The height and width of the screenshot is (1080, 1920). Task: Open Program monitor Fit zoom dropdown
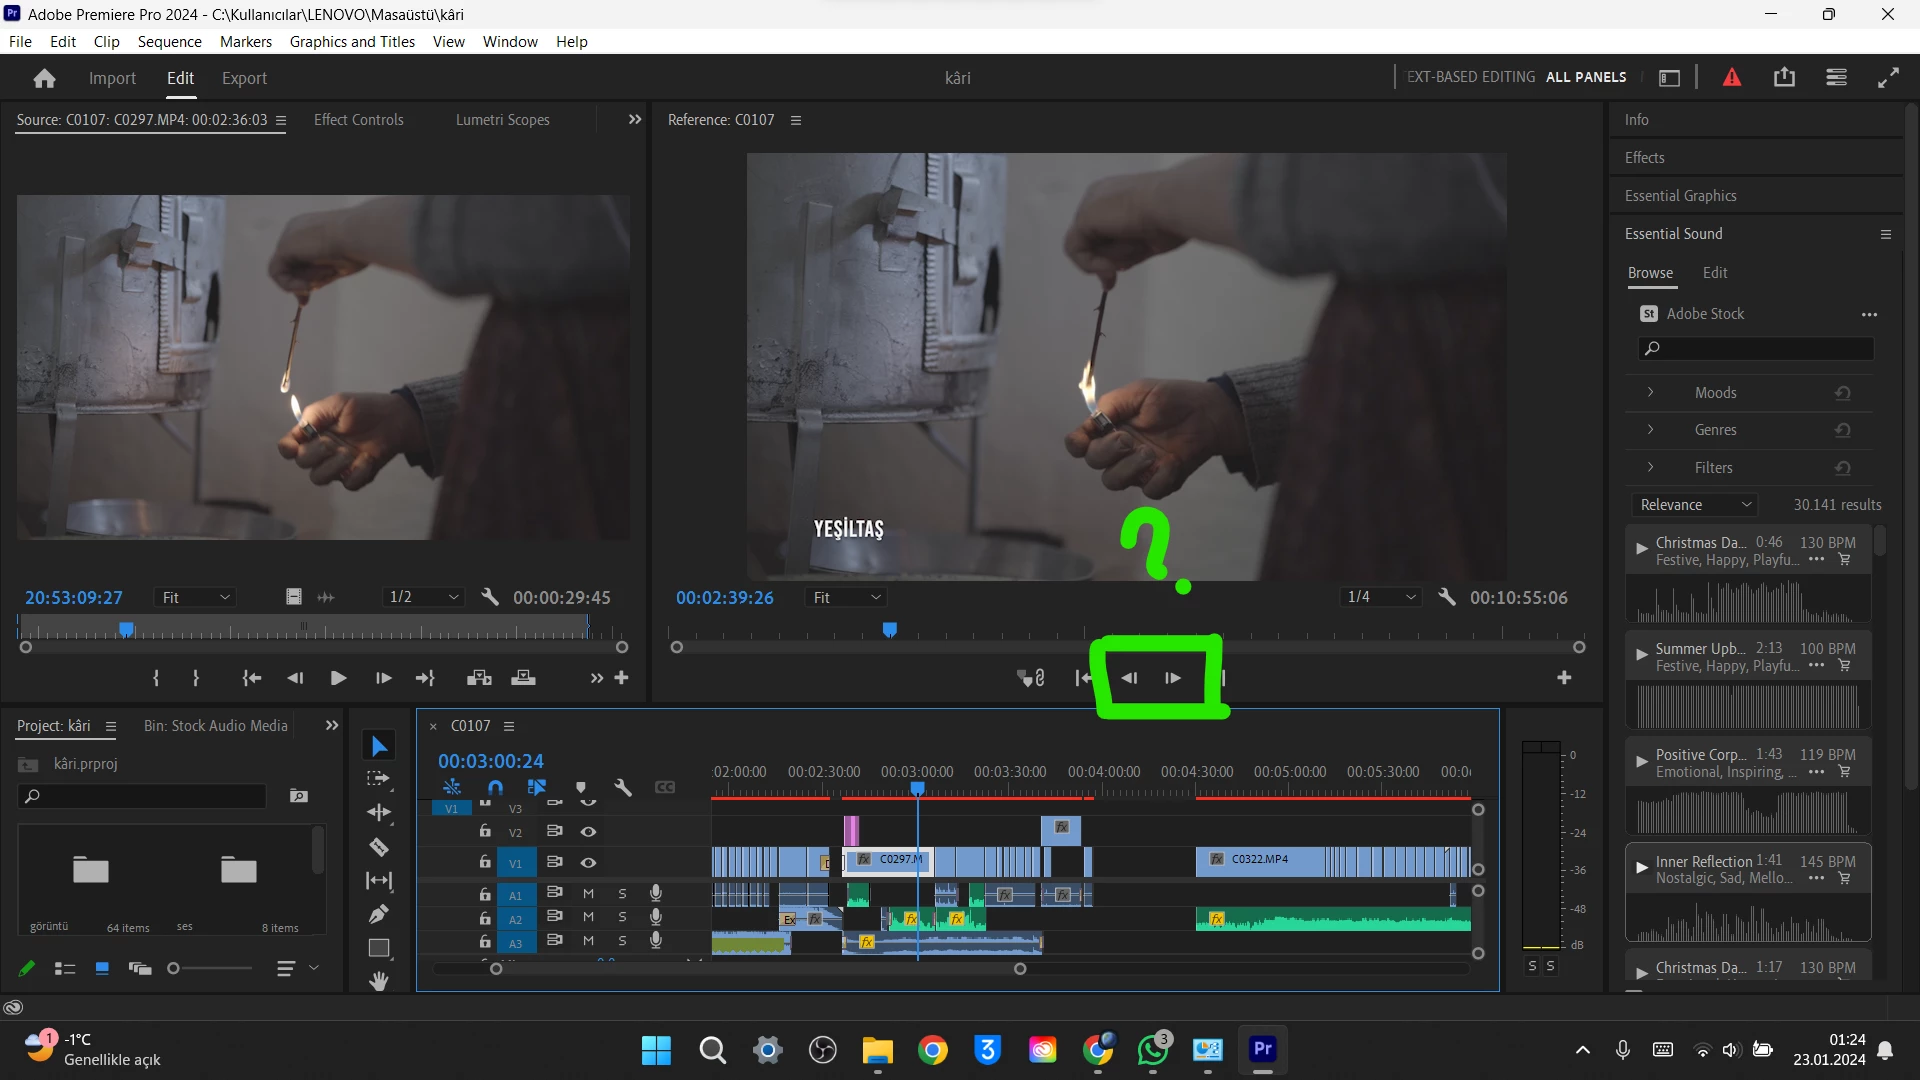tap(847, 597)
